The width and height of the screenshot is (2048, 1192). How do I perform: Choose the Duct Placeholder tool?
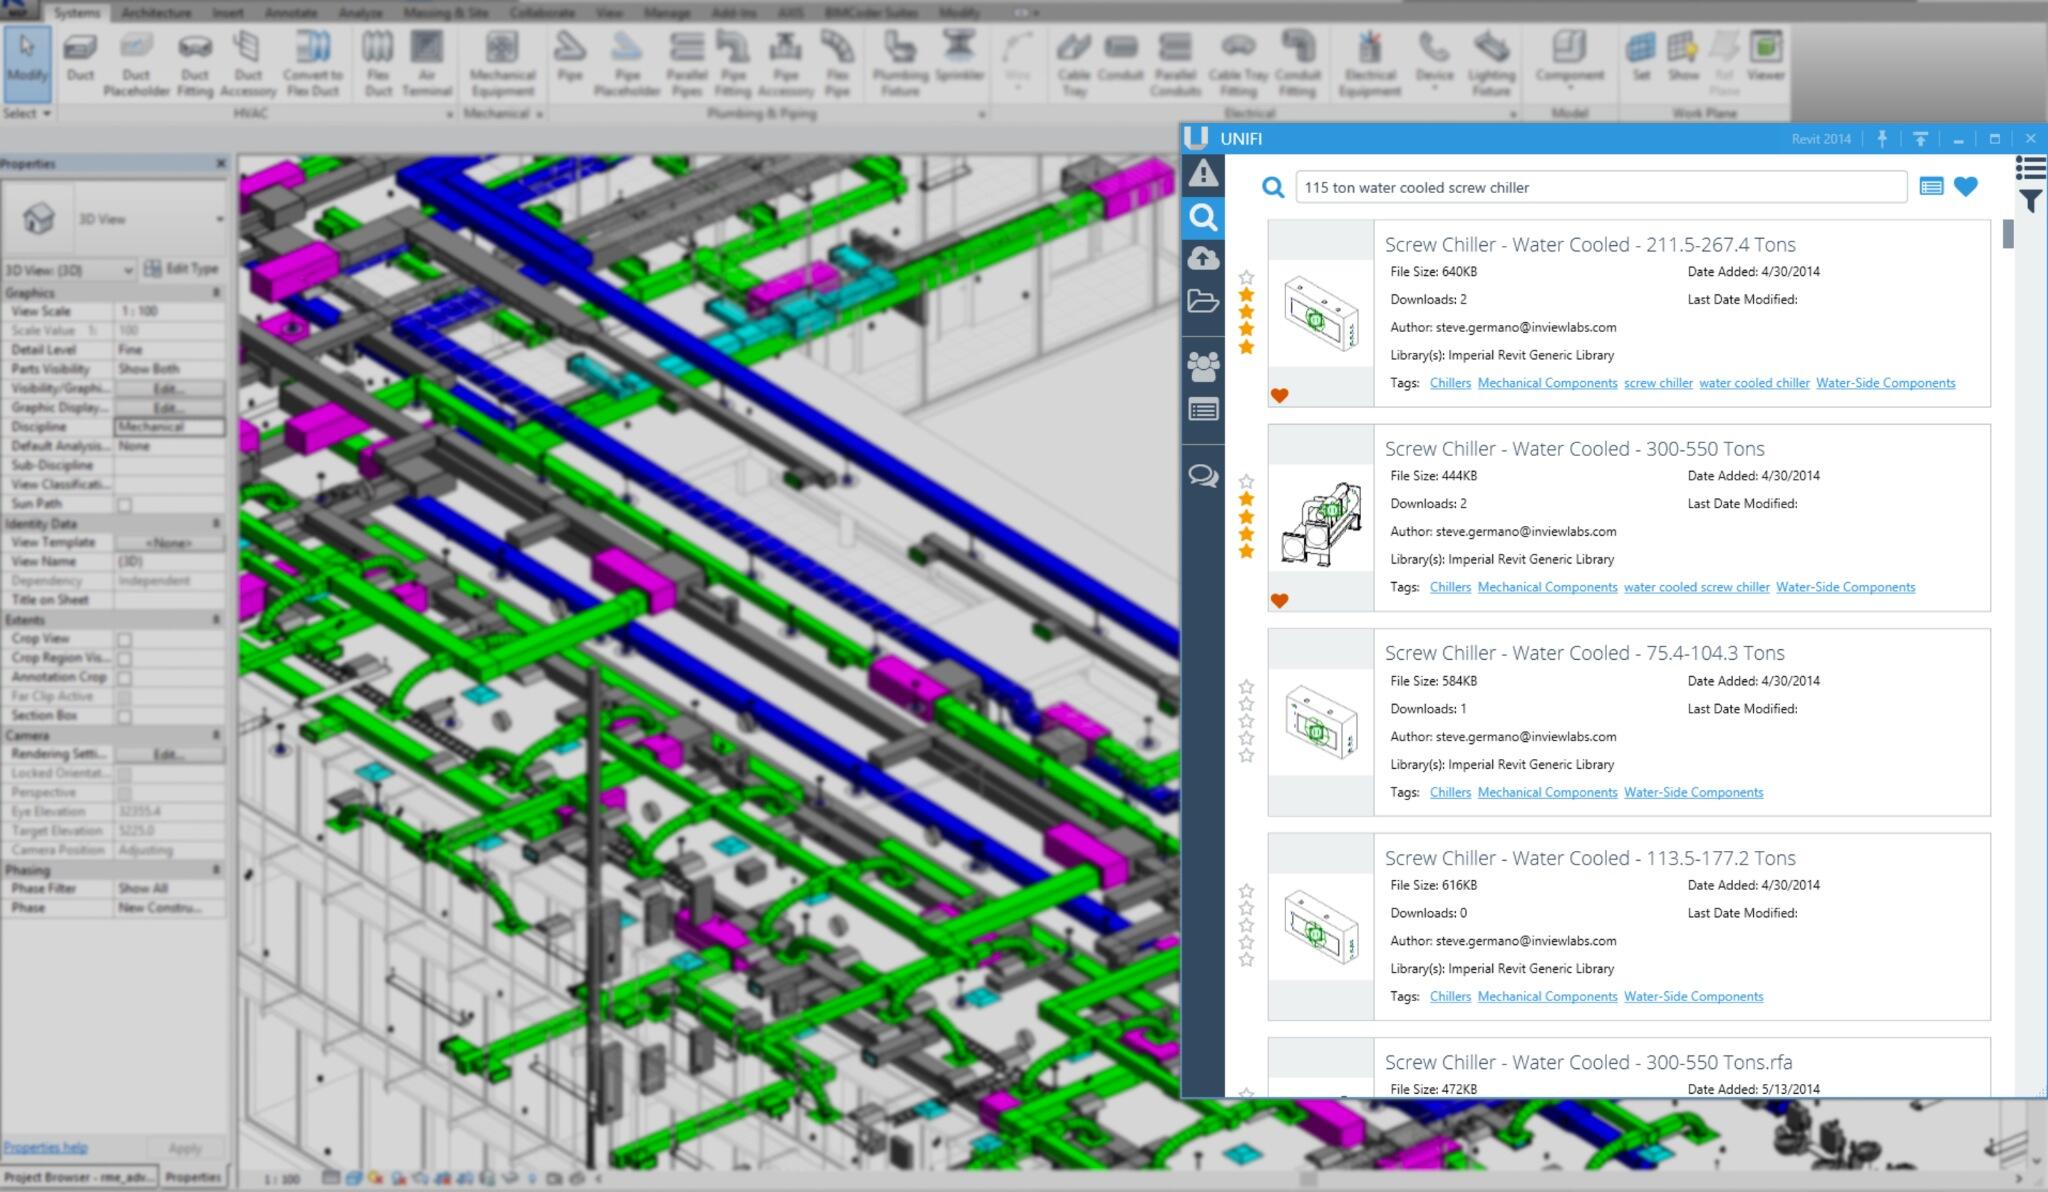click(x=136, y=64)
